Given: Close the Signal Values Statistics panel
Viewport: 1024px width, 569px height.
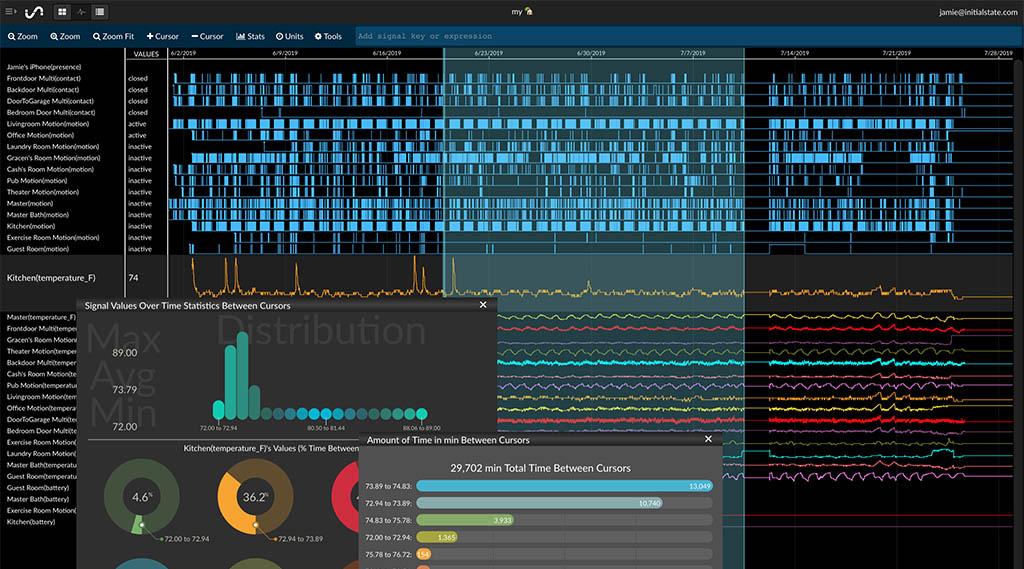Looking at the screenshot, I should [x=483, y=305].
